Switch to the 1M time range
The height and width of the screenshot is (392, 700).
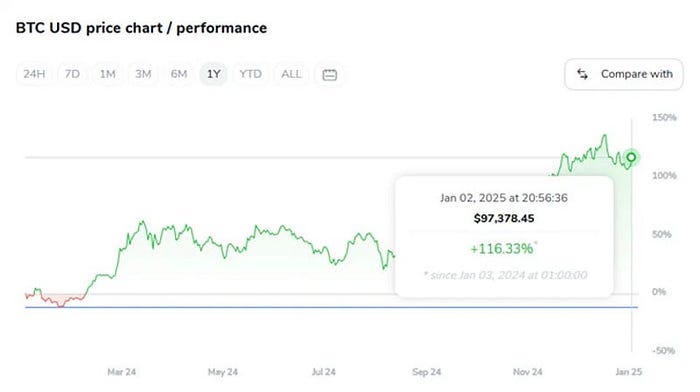[x=107, y=74]
